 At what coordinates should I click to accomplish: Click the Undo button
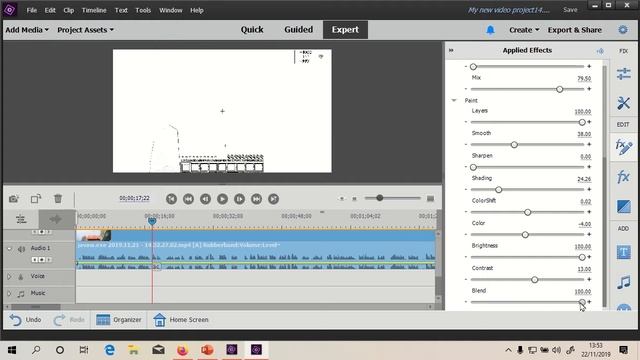click(25, 320)
